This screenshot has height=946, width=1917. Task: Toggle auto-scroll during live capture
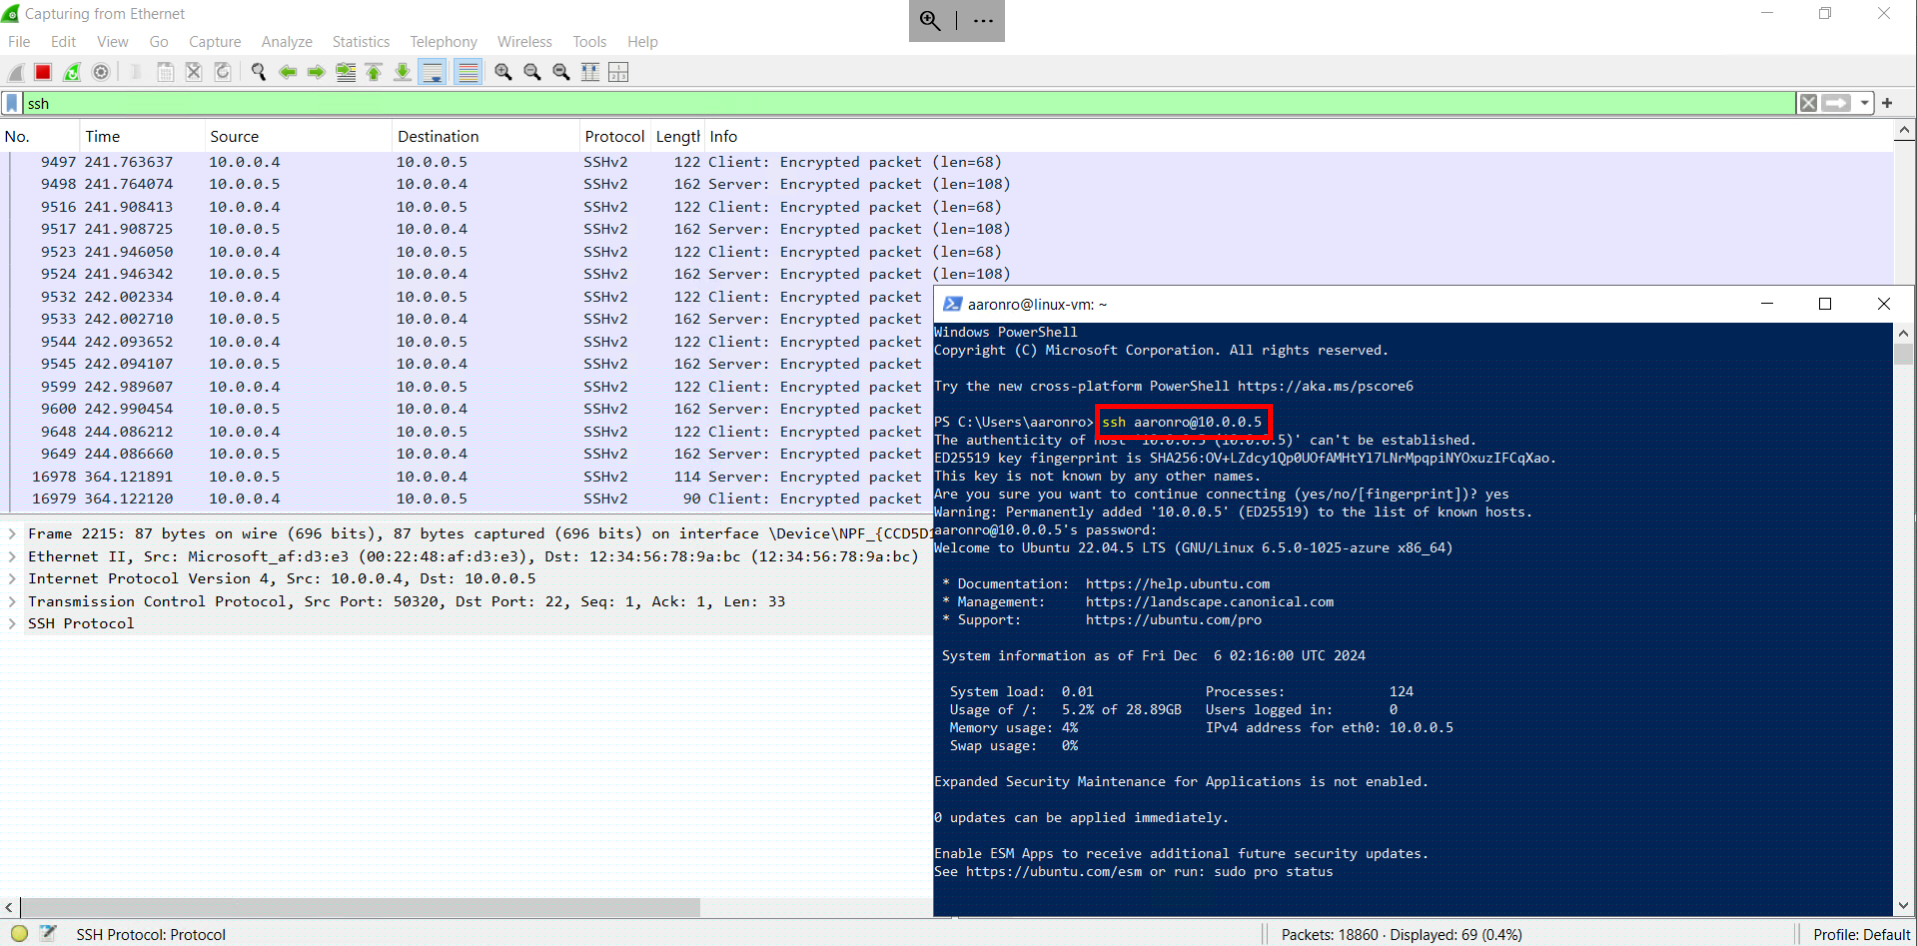431,71
